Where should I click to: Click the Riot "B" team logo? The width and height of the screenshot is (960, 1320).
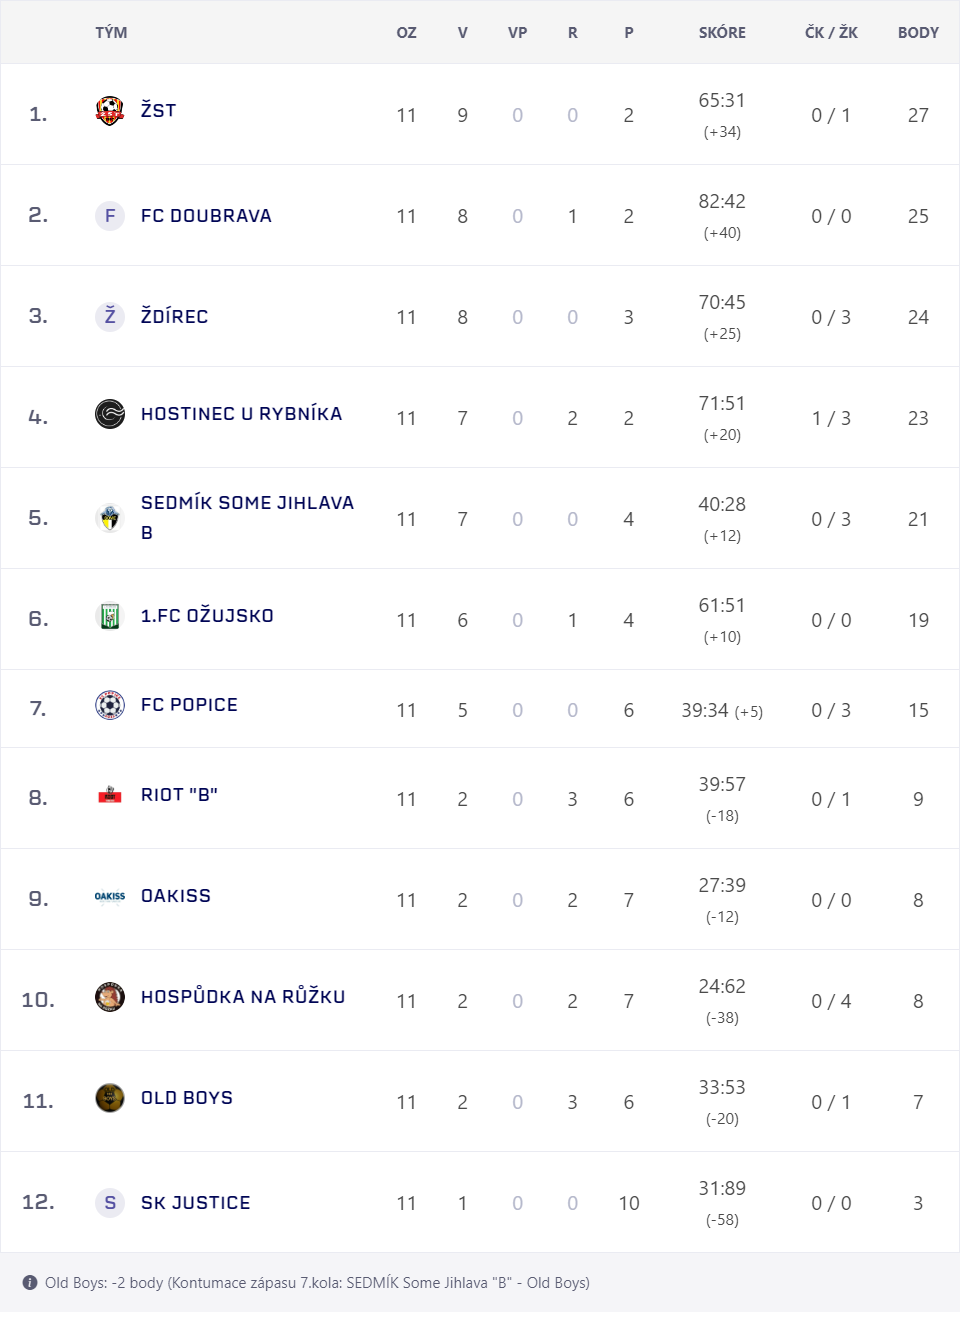[x=110, y=795]
